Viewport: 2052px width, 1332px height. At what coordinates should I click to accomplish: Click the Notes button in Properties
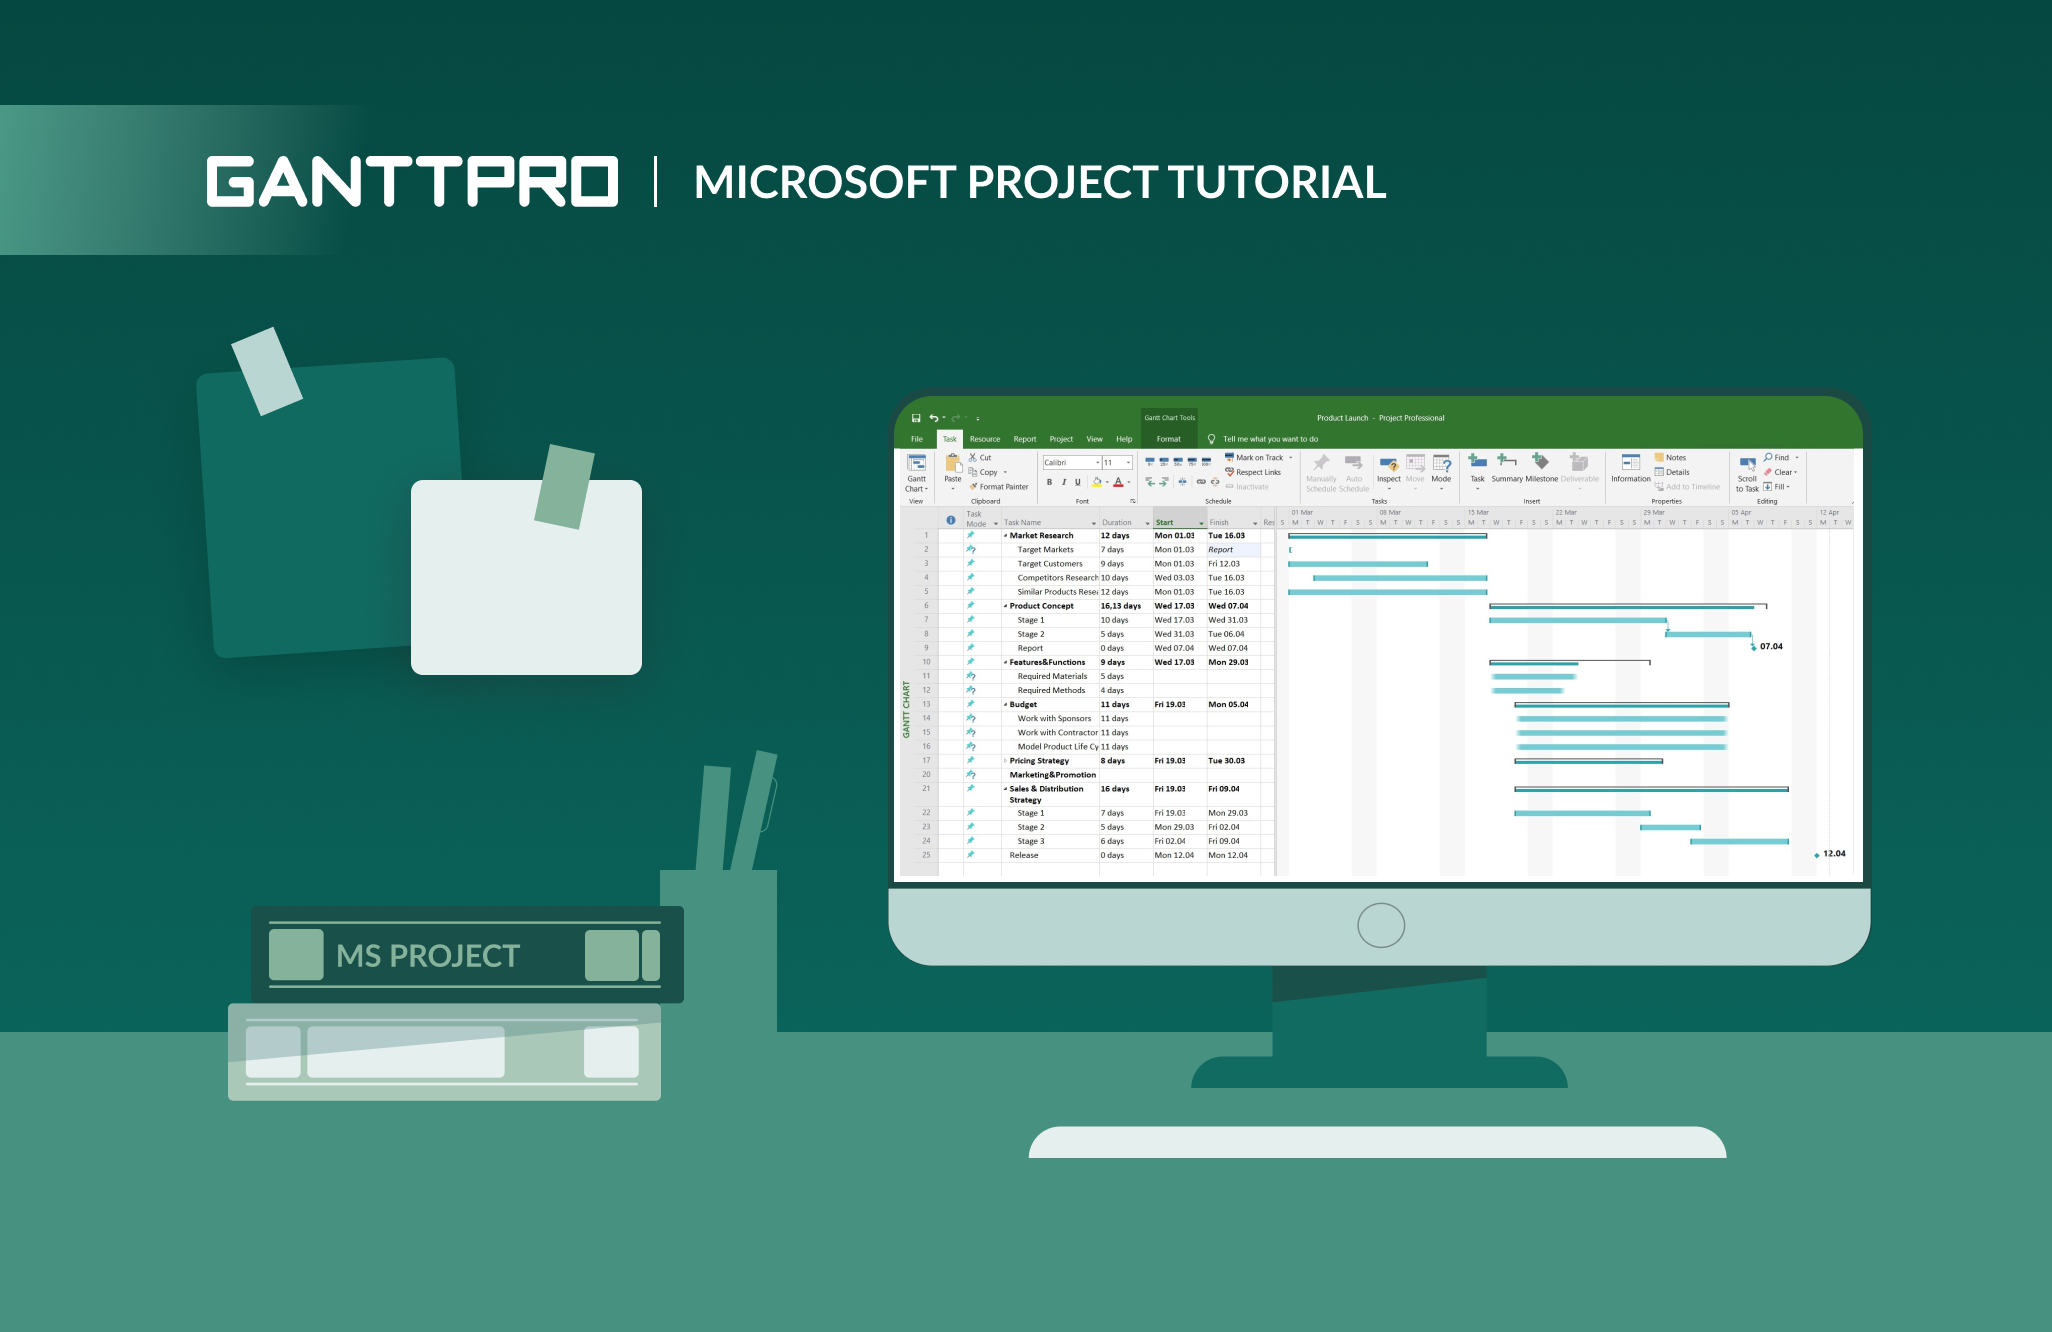click(x=1670, y=457)
